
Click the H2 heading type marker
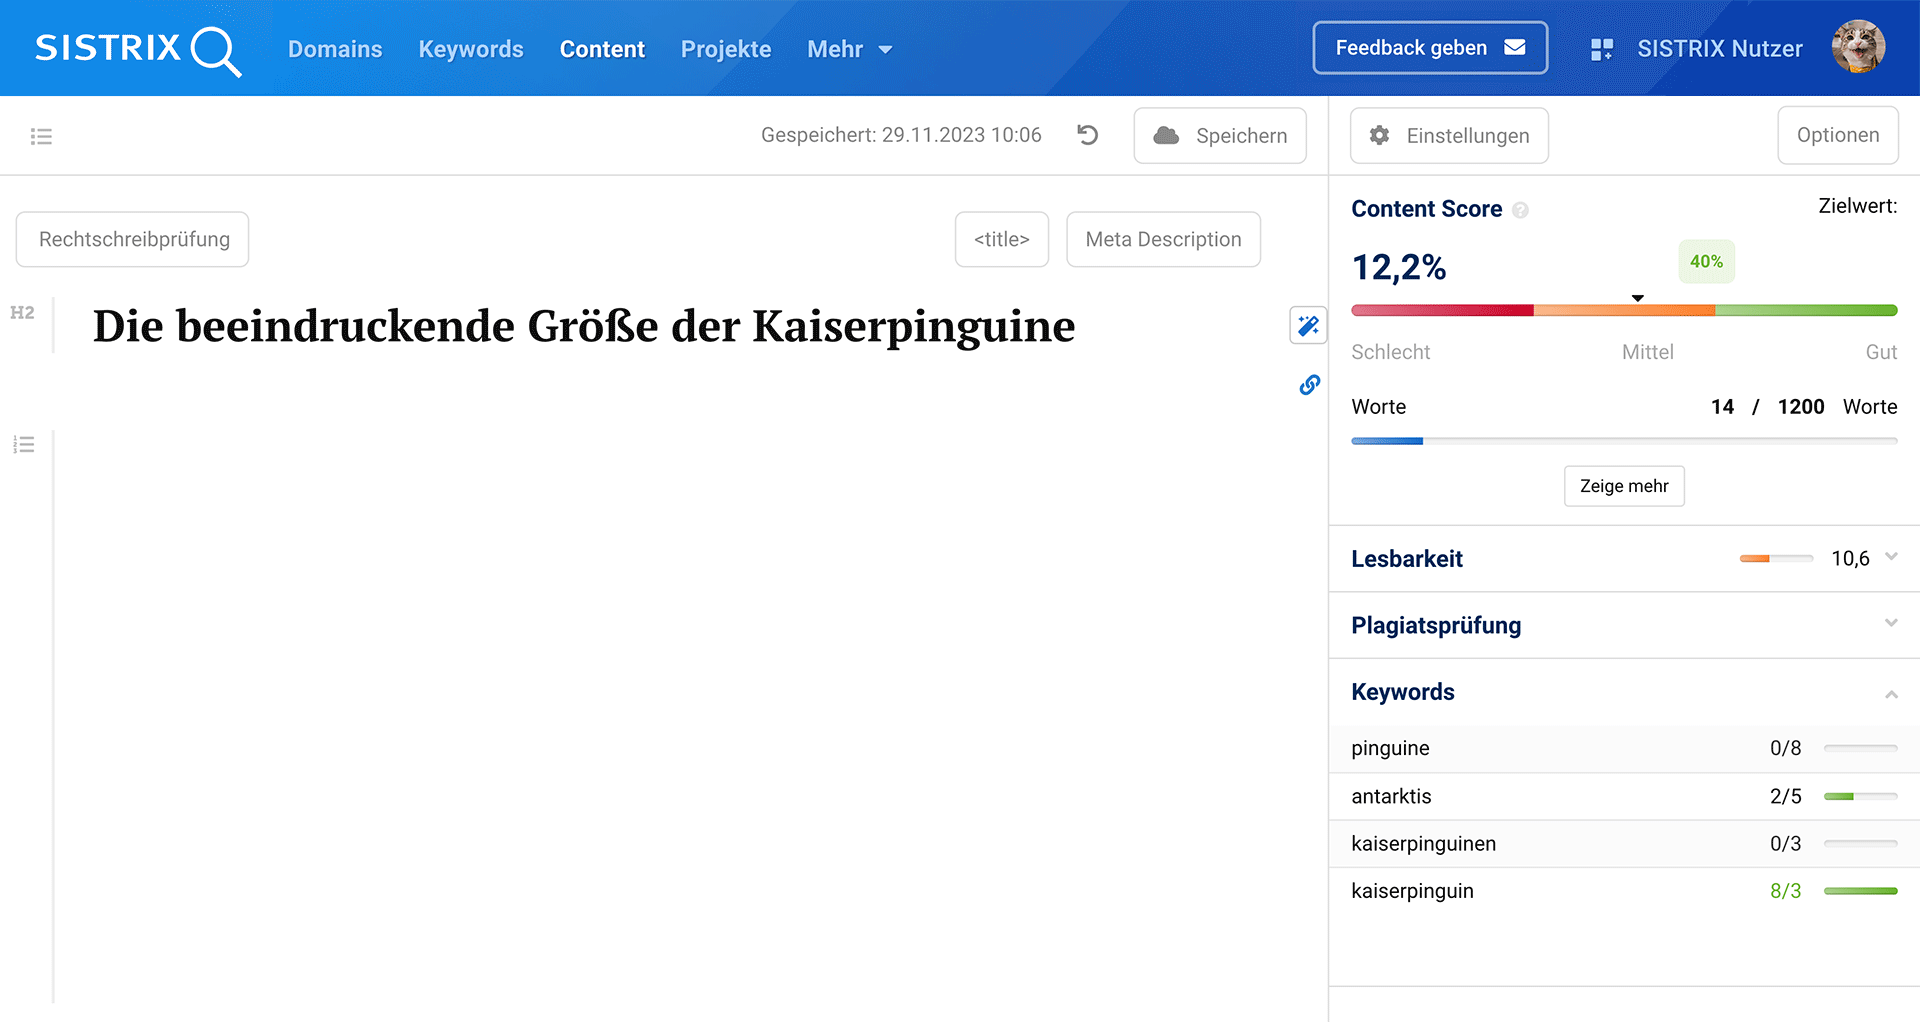22,313
